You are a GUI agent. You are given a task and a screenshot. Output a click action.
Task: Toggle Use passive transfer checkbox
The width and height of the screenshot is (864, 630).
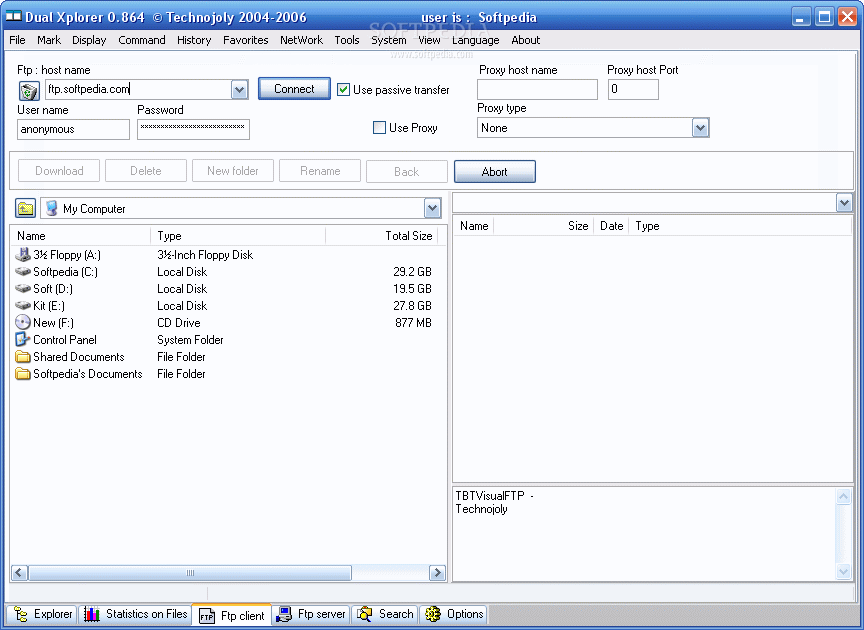[343, 89]
